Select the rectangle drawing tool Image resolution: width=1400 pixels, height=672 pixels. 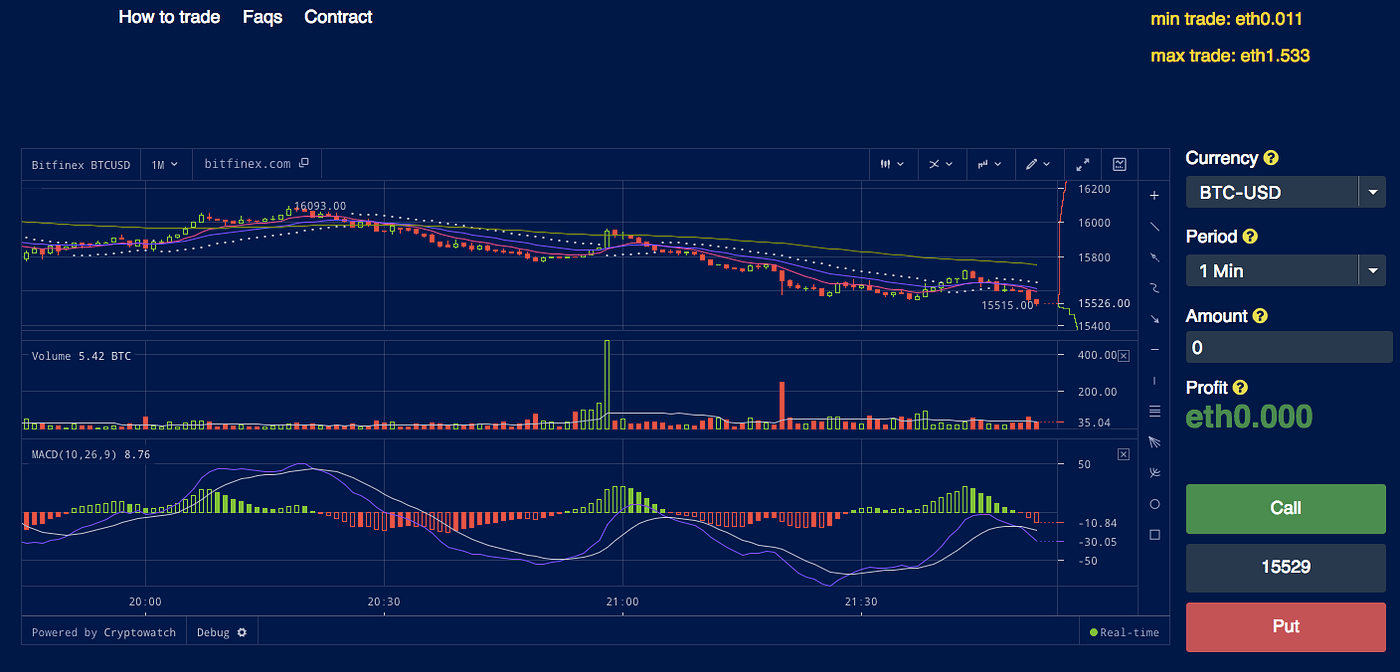tap(1154, 534)
